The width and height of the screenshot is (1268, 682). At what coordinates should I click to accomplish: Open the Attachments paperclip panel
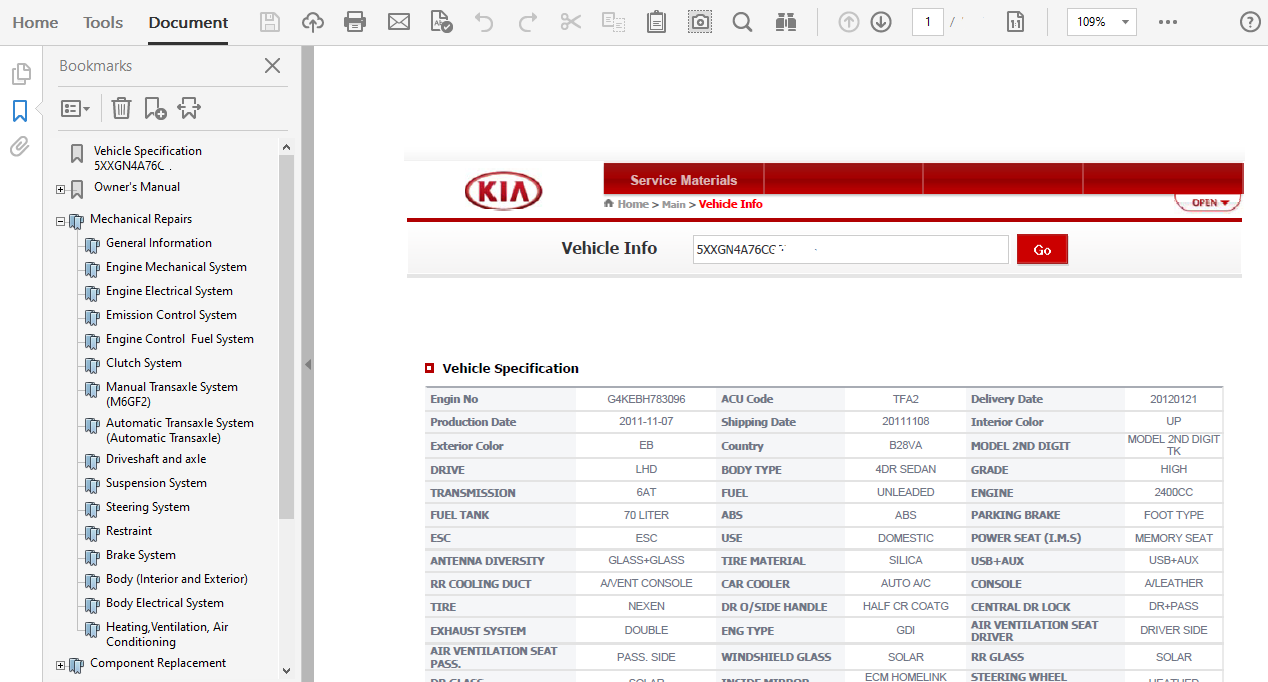tap(20, 148)
